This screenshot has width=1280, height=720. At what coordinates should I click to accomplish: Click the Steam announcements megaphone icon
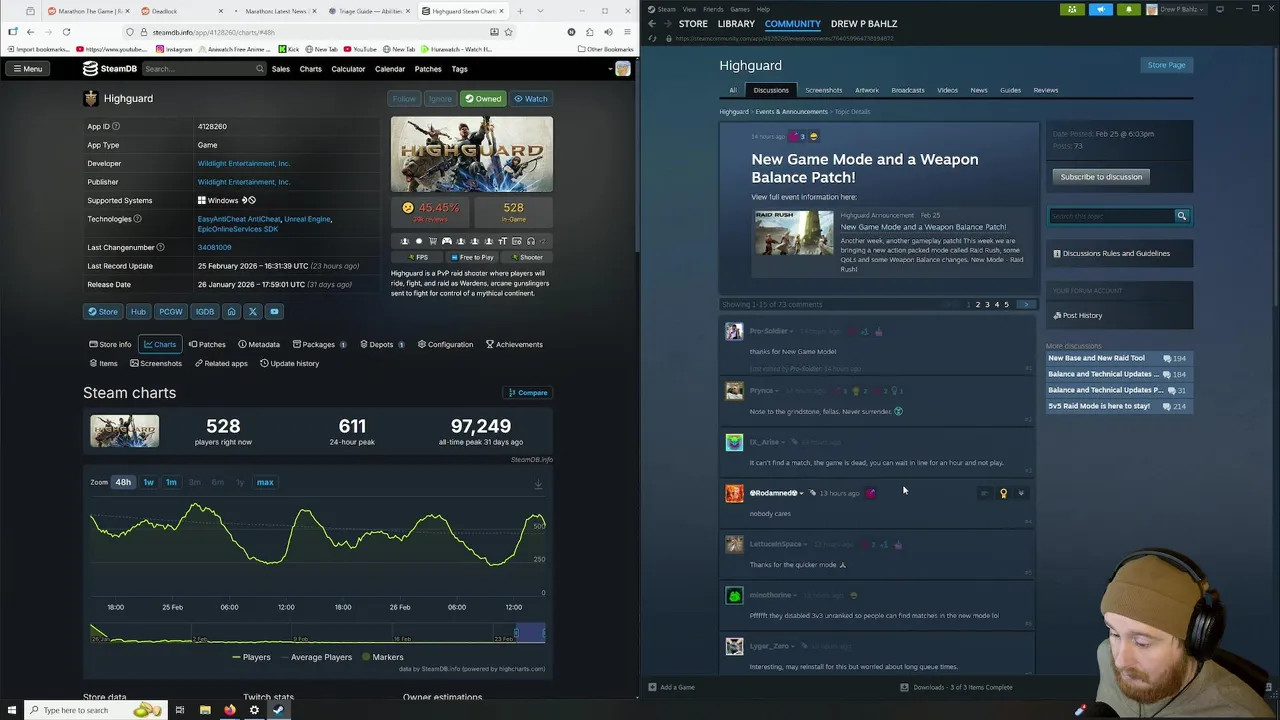tap(1100, 10)
